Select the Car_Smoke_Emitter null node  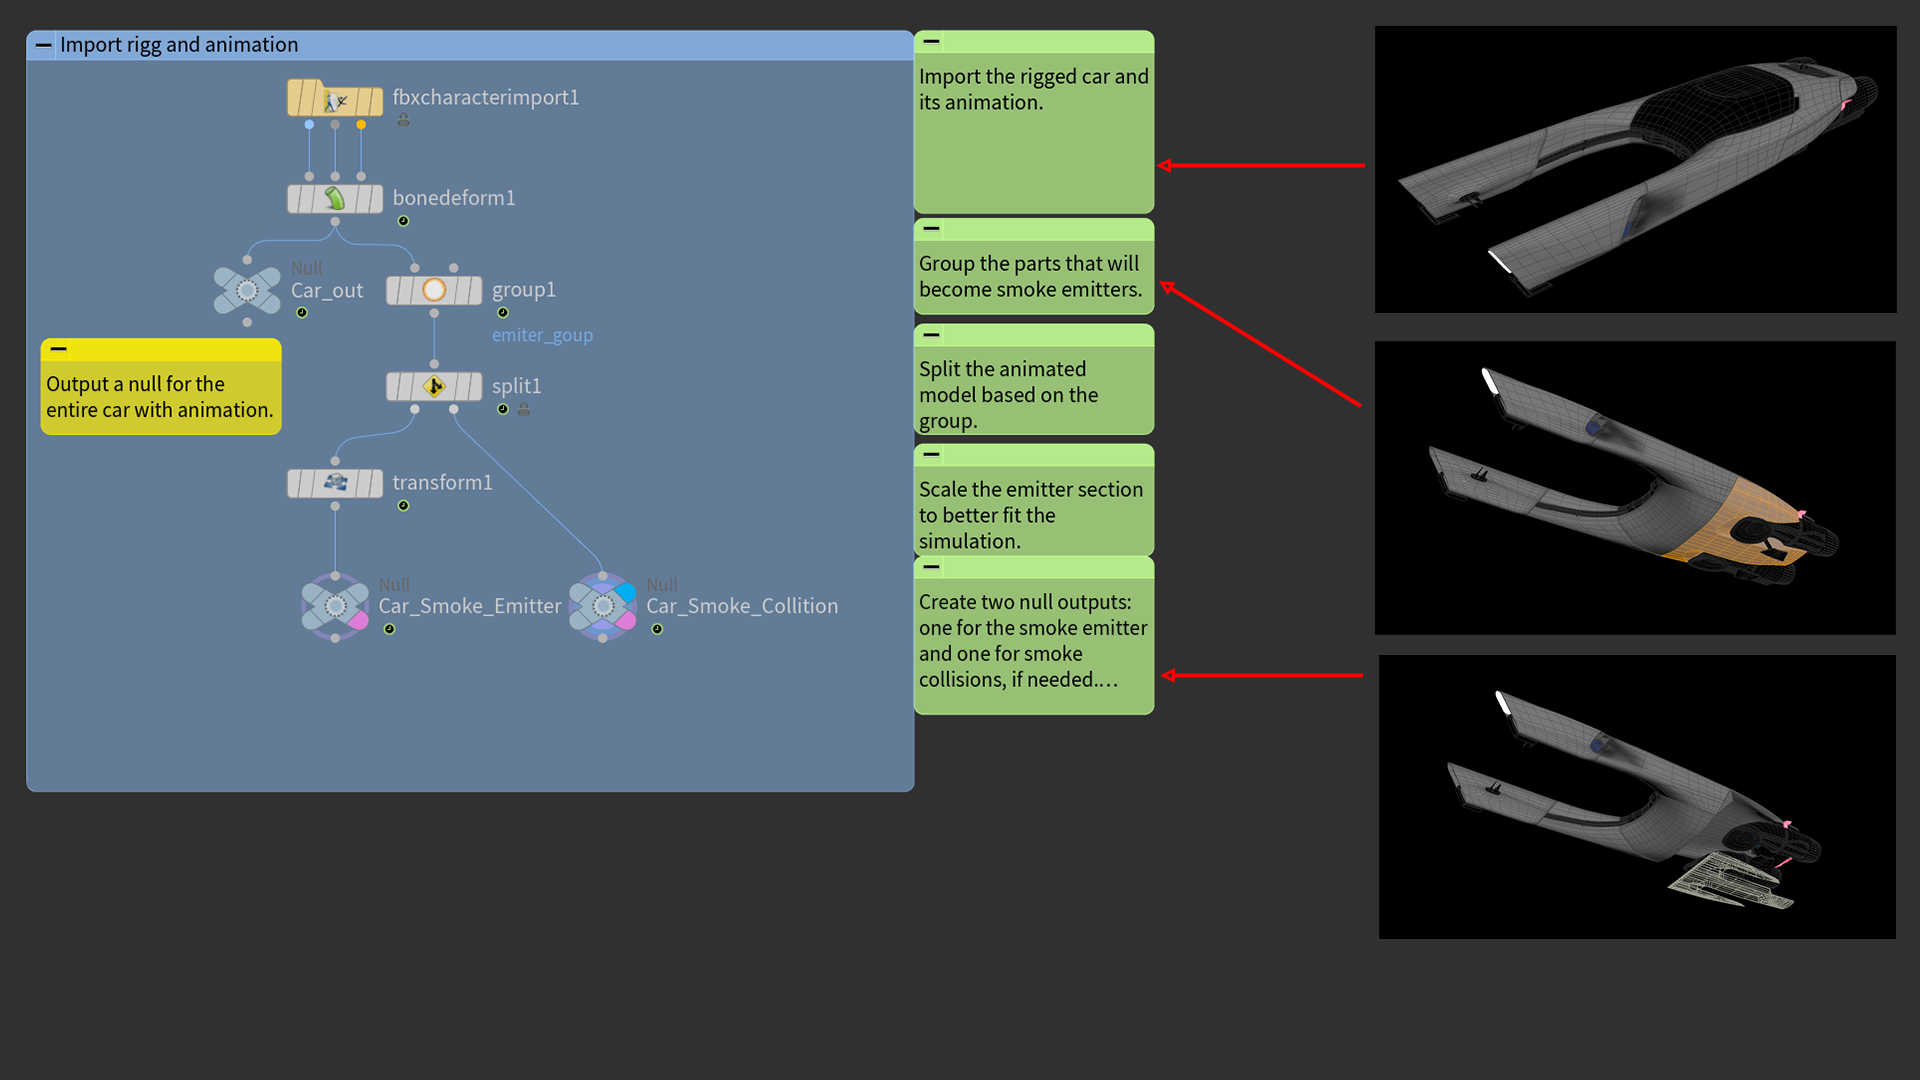[x=335, y=606]
